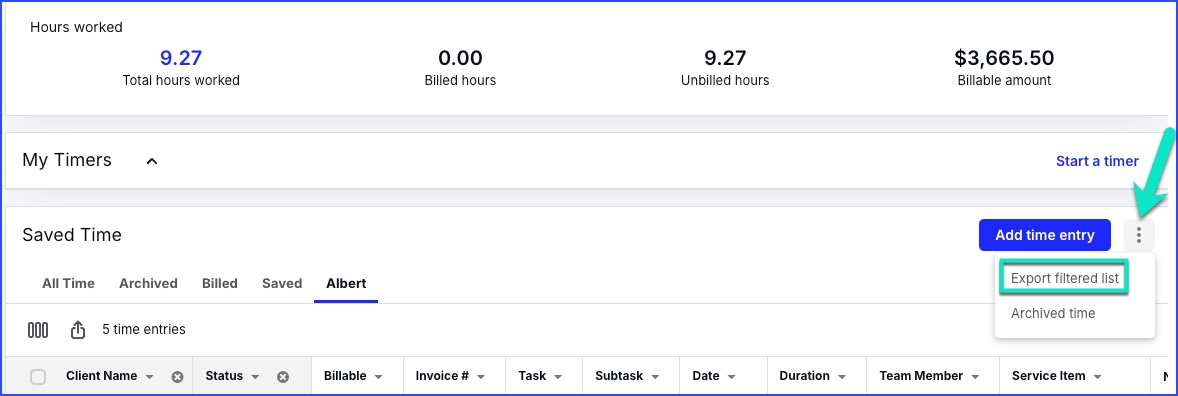Expand the Billable column sort arrow

point(378,376)
